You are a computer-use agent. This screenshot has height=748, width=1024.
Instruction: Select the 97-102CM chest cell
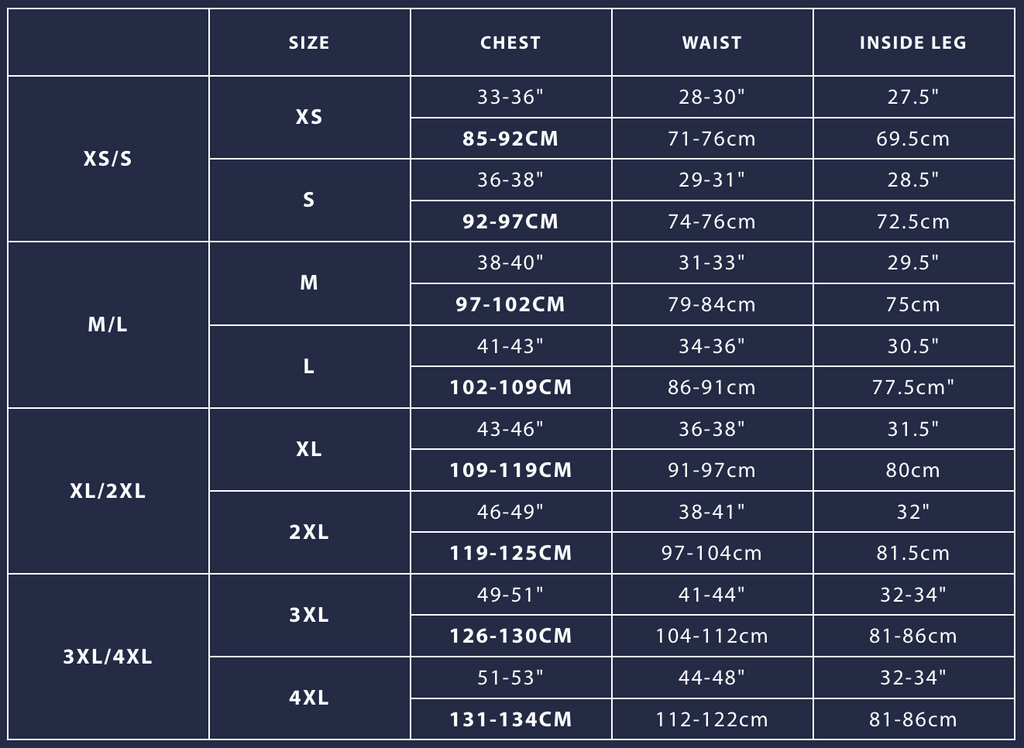[511, 304]
